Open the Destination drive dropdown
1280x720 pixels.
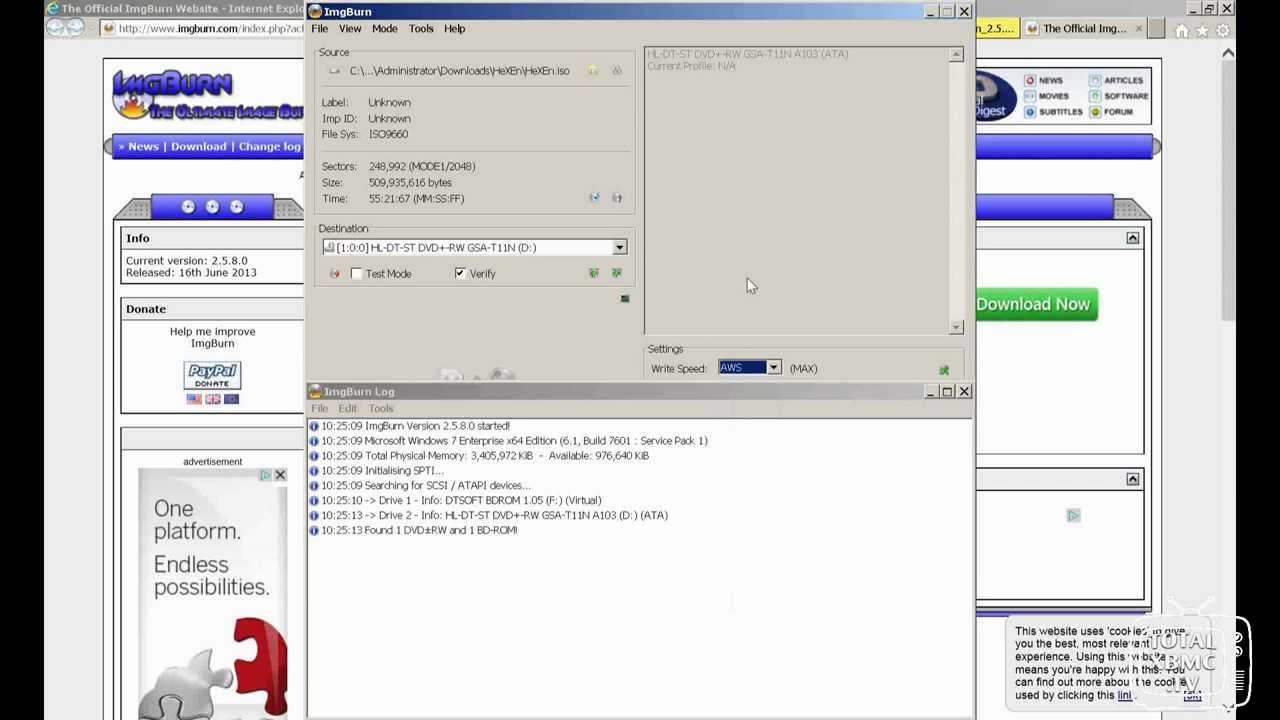tap(619, 248)
